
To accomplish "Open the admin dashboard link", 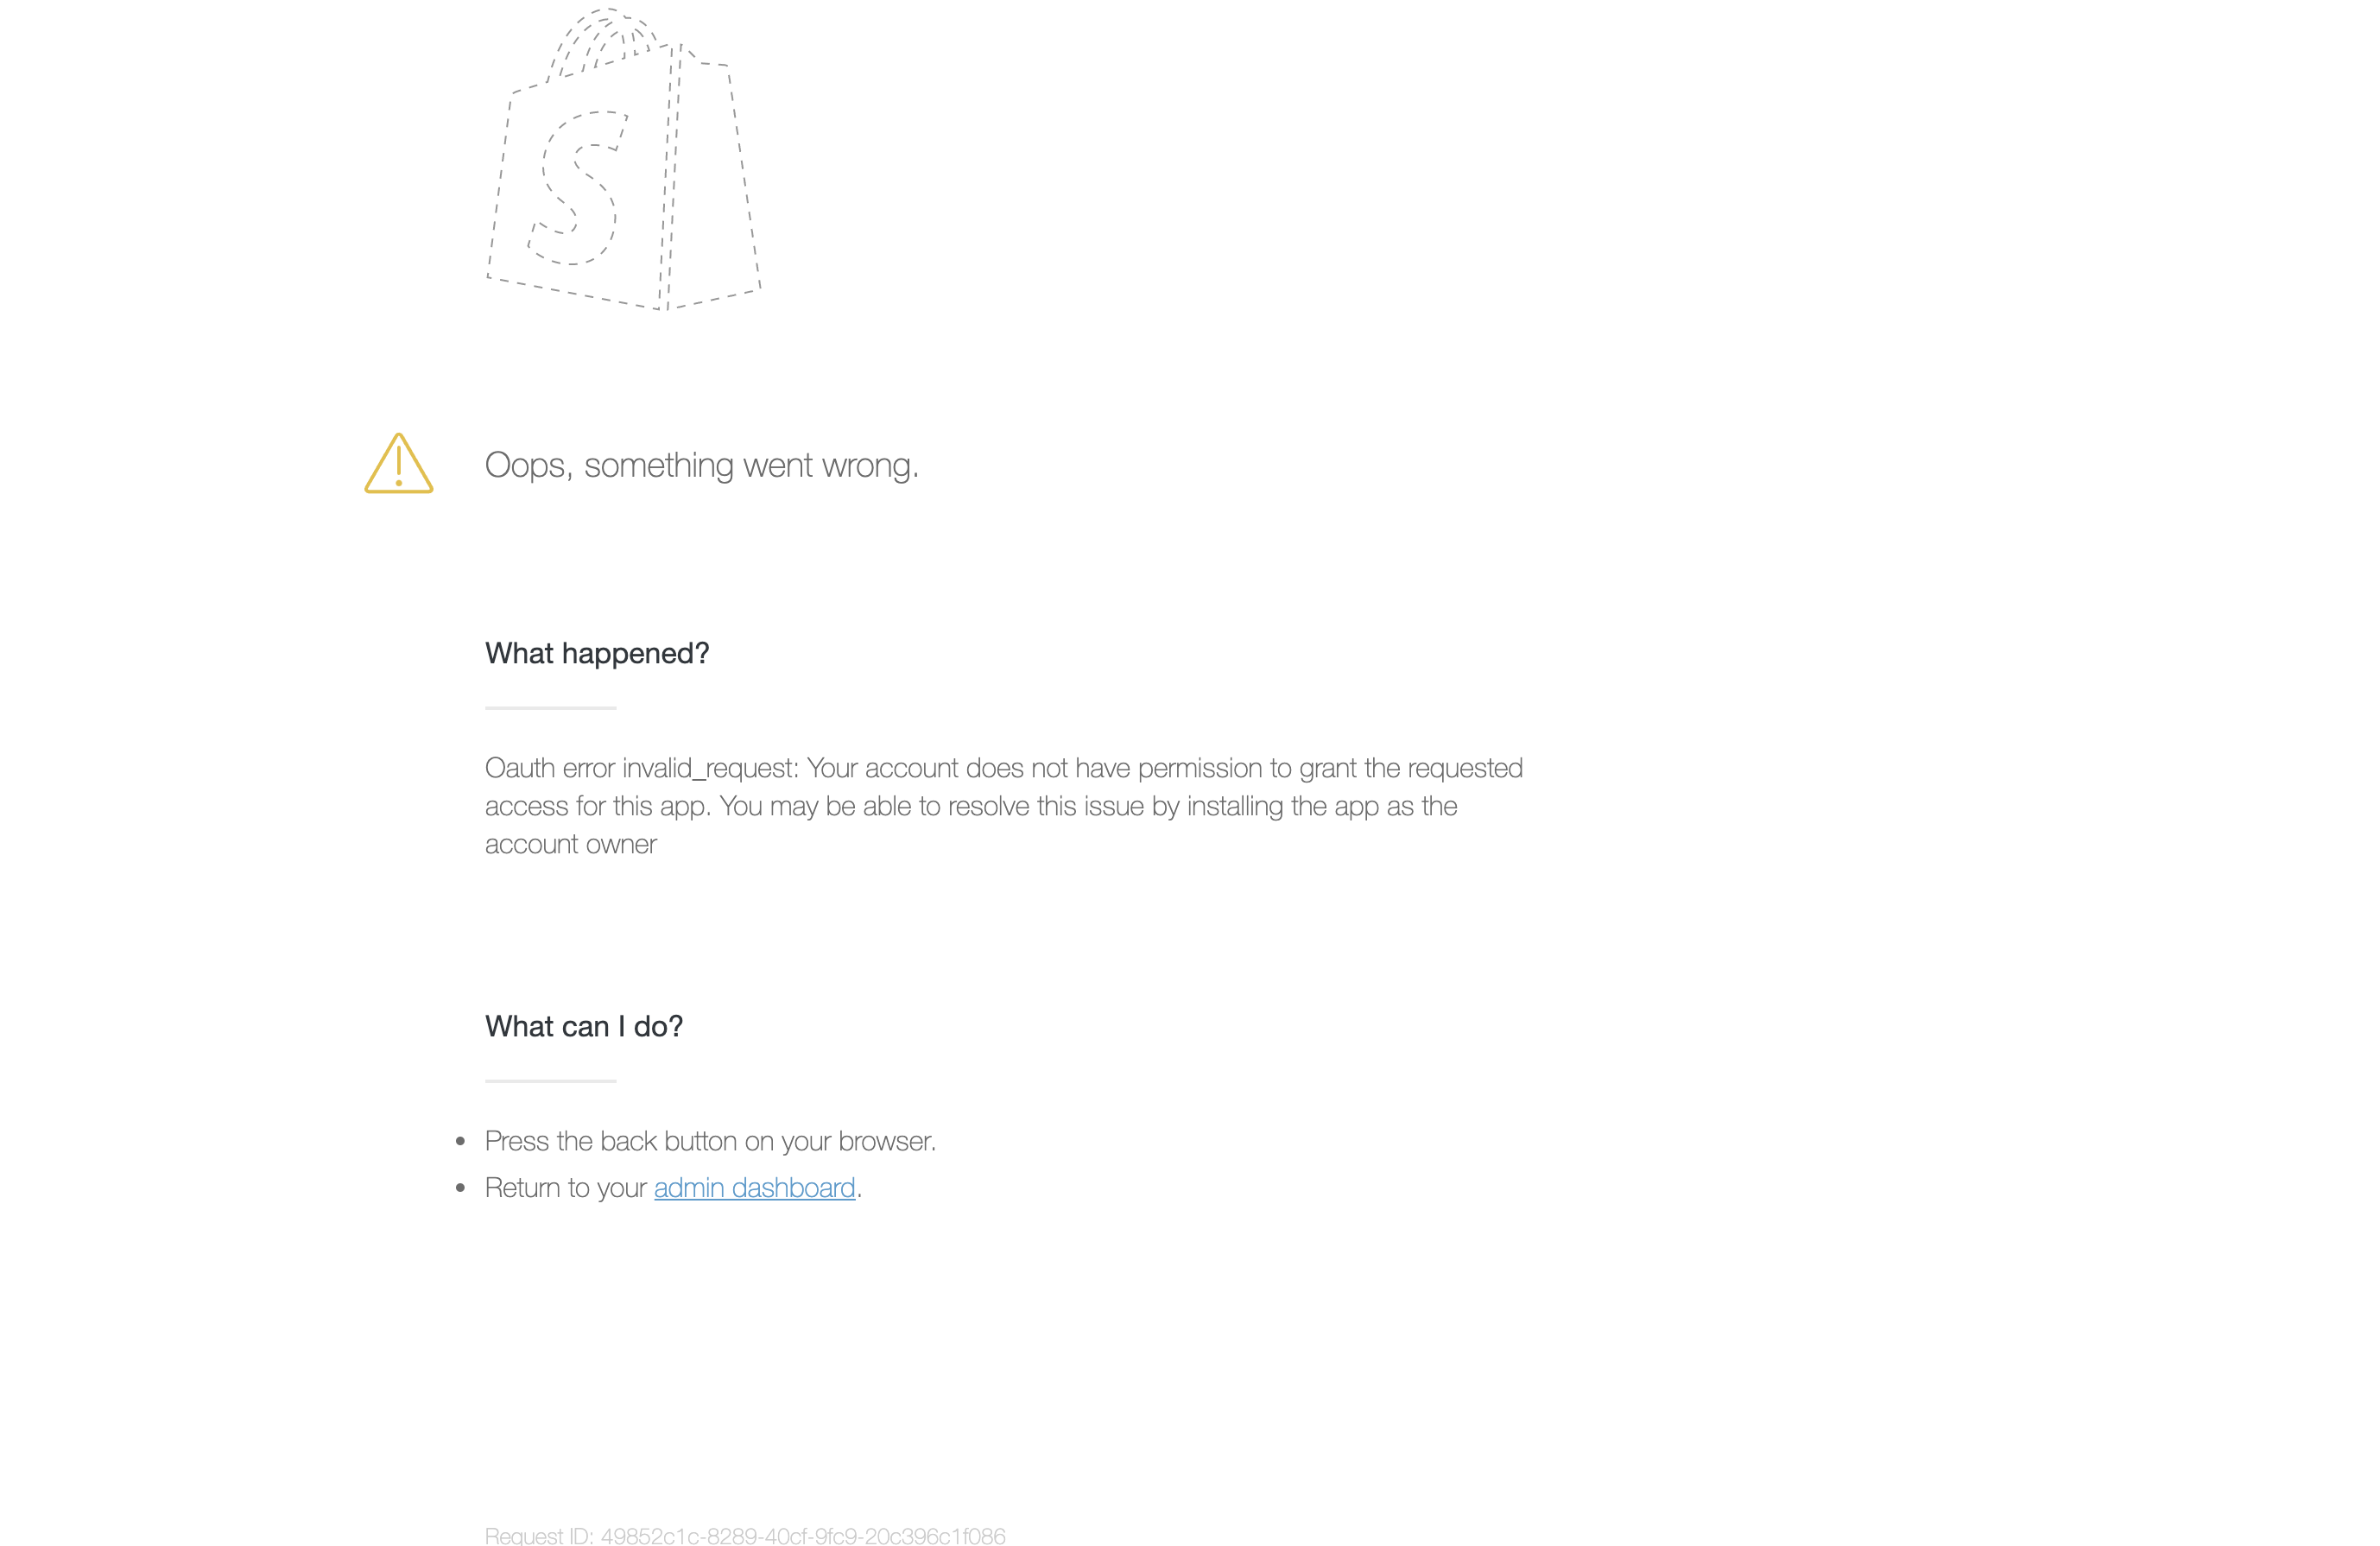I will pos(755,1188).
